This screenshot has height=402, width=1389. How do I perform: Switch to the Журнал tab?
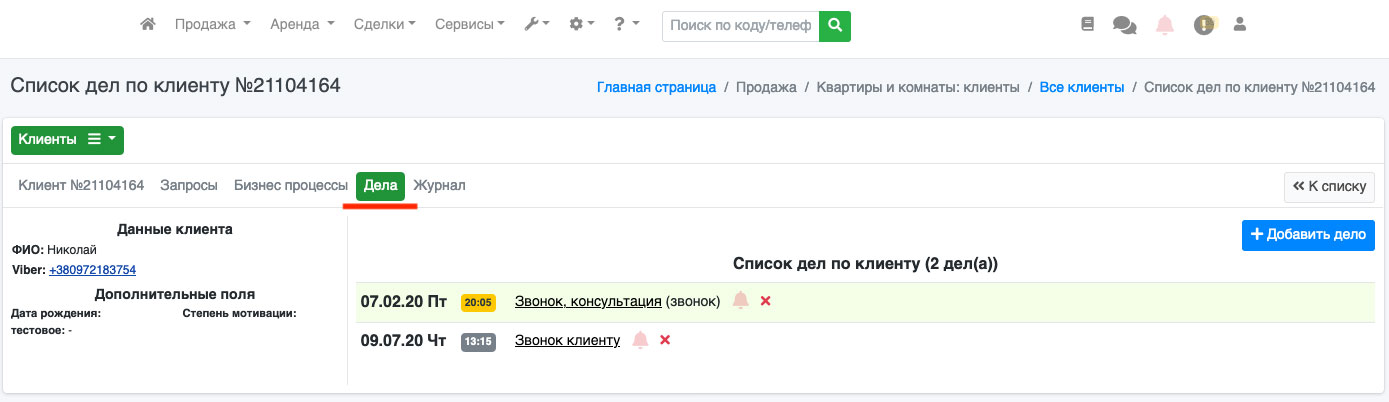[x=439, y=186]
